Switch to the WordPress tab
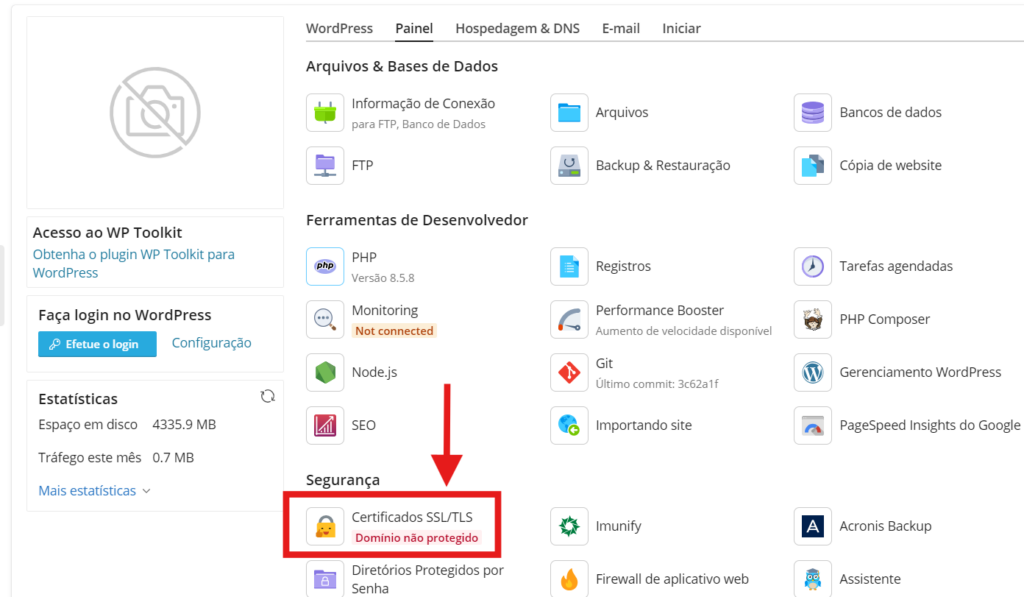 (x=339, y=28)
